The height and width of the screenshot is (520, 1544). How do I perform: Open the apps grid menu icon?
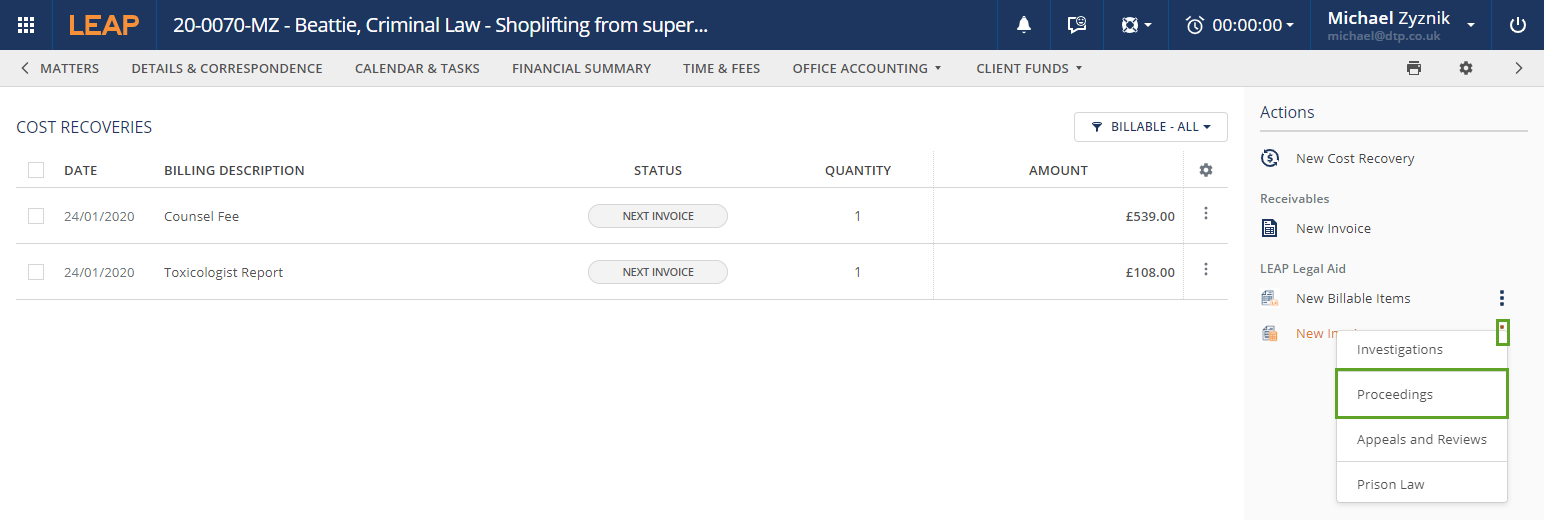coord(26,25)
